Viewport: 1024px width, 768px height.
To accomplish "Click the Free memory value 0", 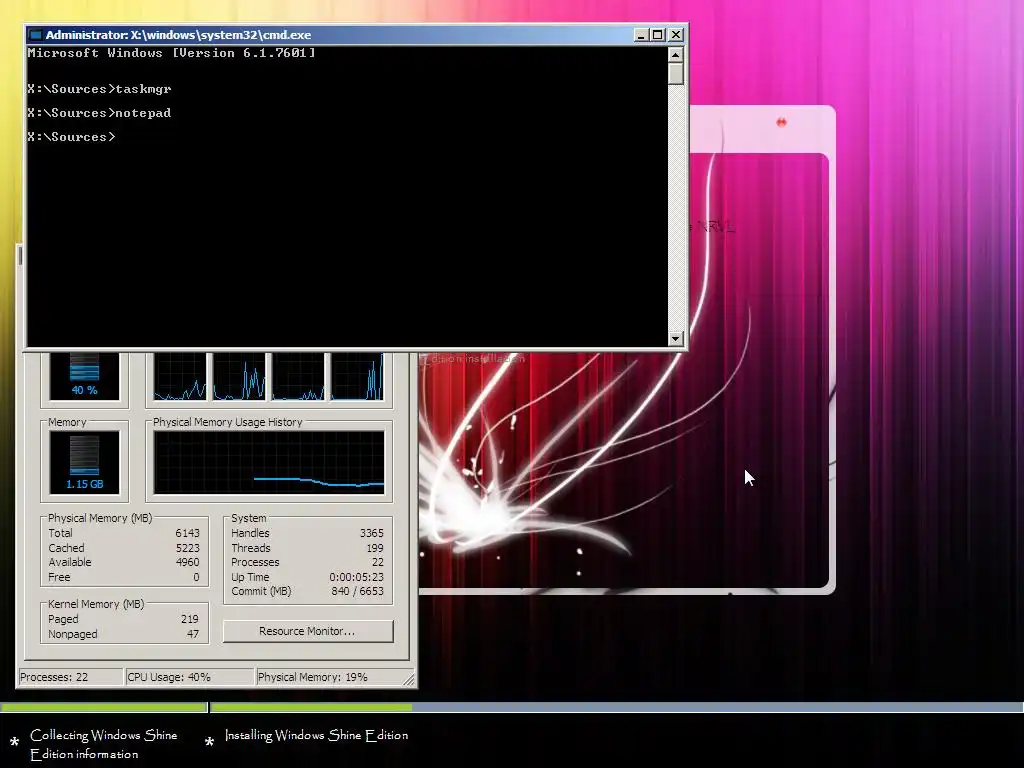I will point(196,577).
